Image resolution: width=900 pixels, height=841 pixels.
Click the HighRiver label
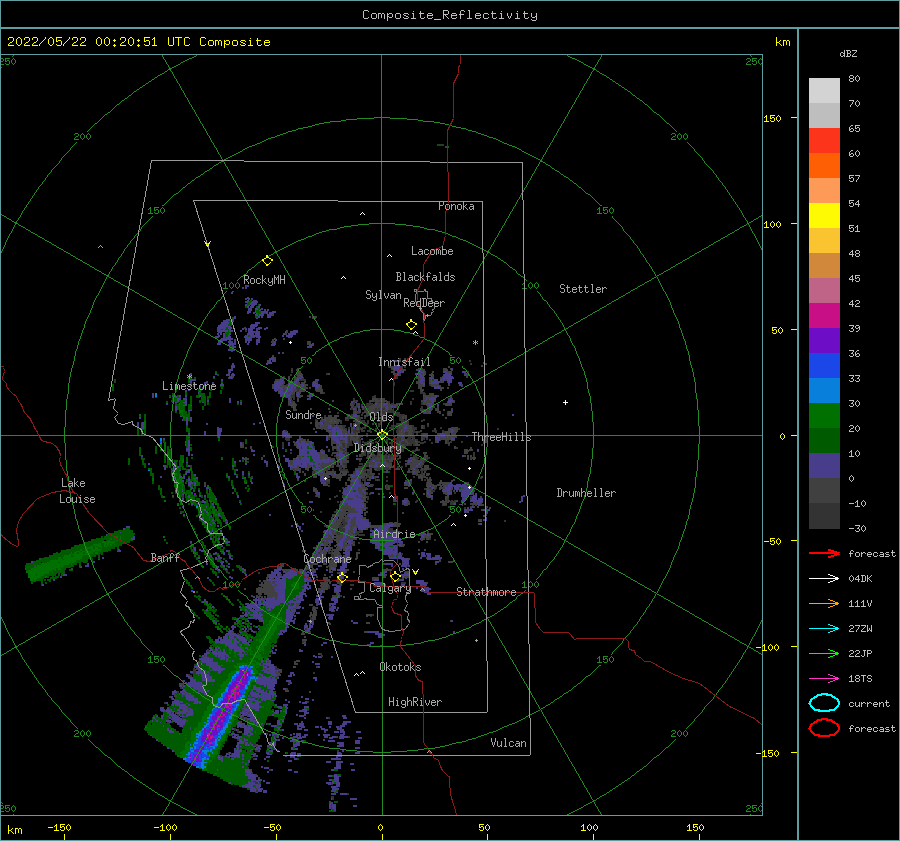(415, 702)
